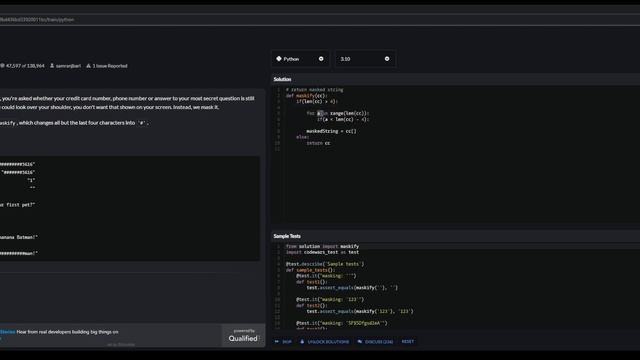
Task: Click the 'def test2():' line in the Sample Tests code
Action: (x=312, y=306)
